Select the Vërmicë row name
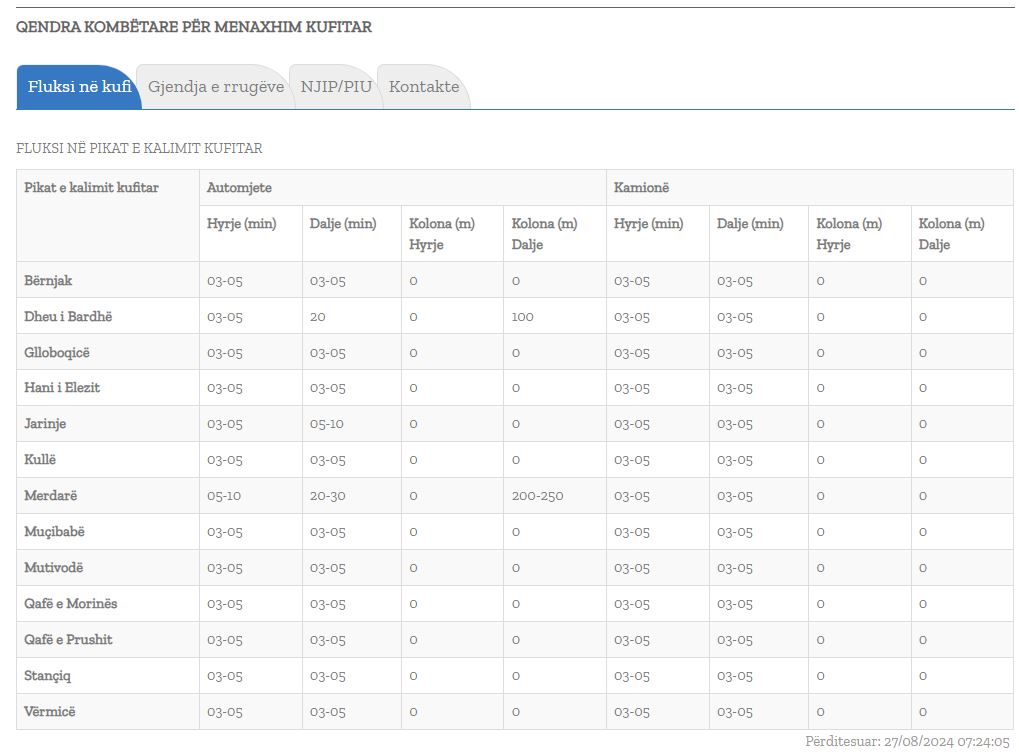The height and width of the screenshot is (754, 1019). 50,712
